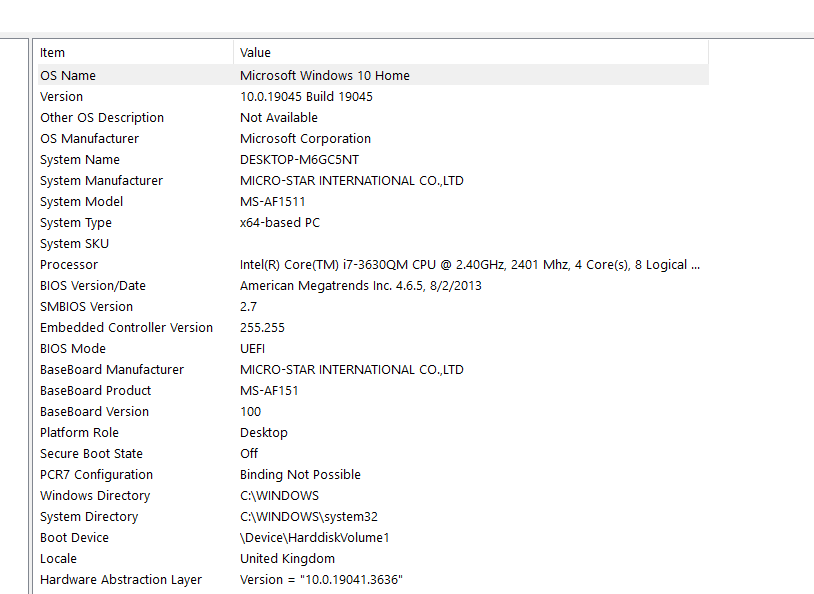Select the System Manufacturer row
Viewport: 814px width, 594px height.
373,181
